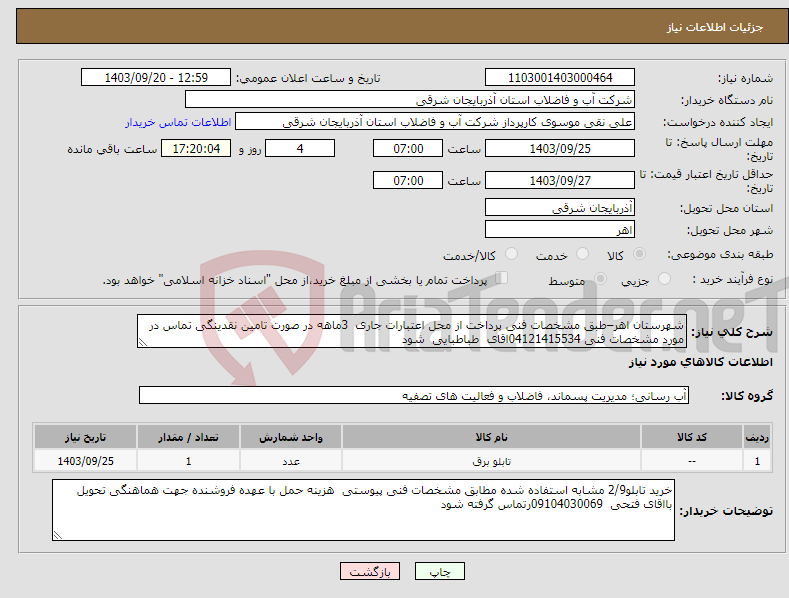The width and height of the screenshot is (789, 598).
Task: Click the تعداد / مقدار column header
Action: [188, 437]
